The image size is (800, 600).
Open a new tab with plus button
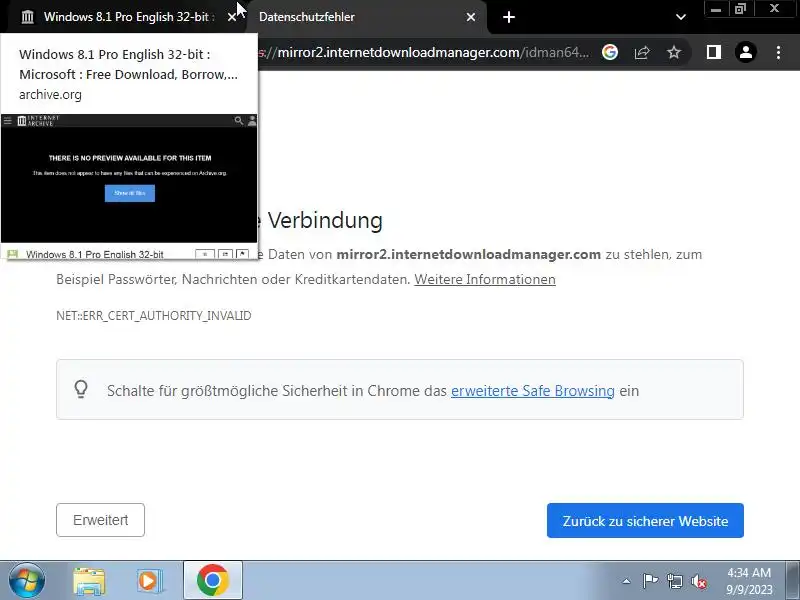pyautogui.click(x=509, y=17)
